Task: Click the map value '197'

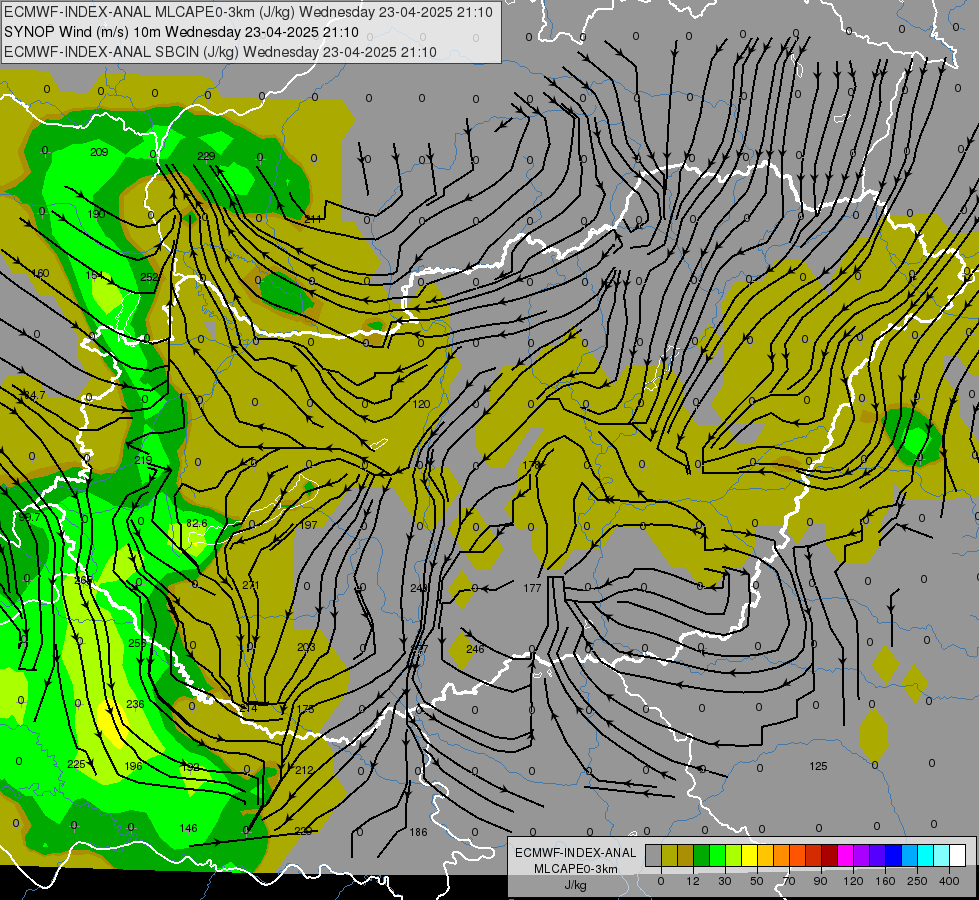Action: click(308, 525)
